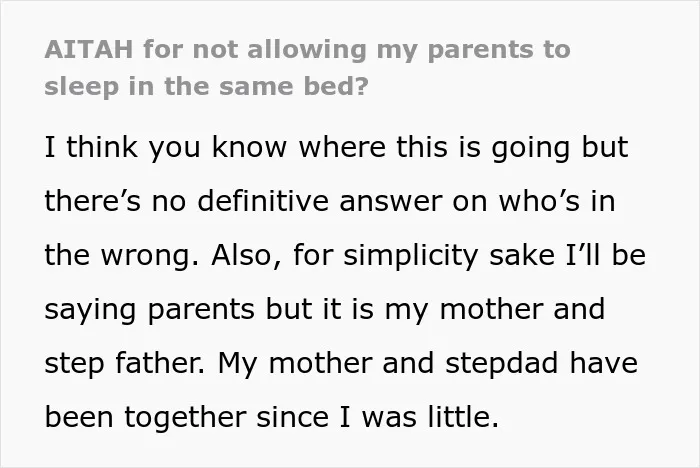
Task: Click the word 'Also,' in the paragraph
Action: (x=247, y=255)
